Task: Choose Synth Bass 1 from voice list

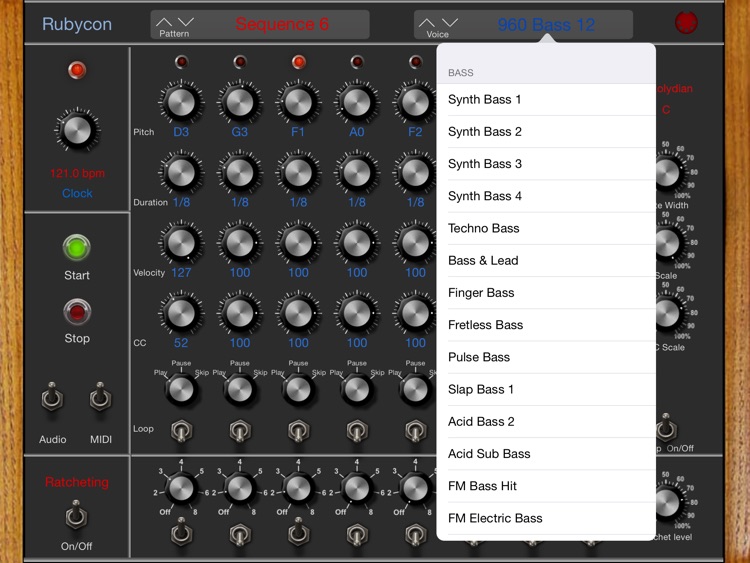Action: (546, 99)
